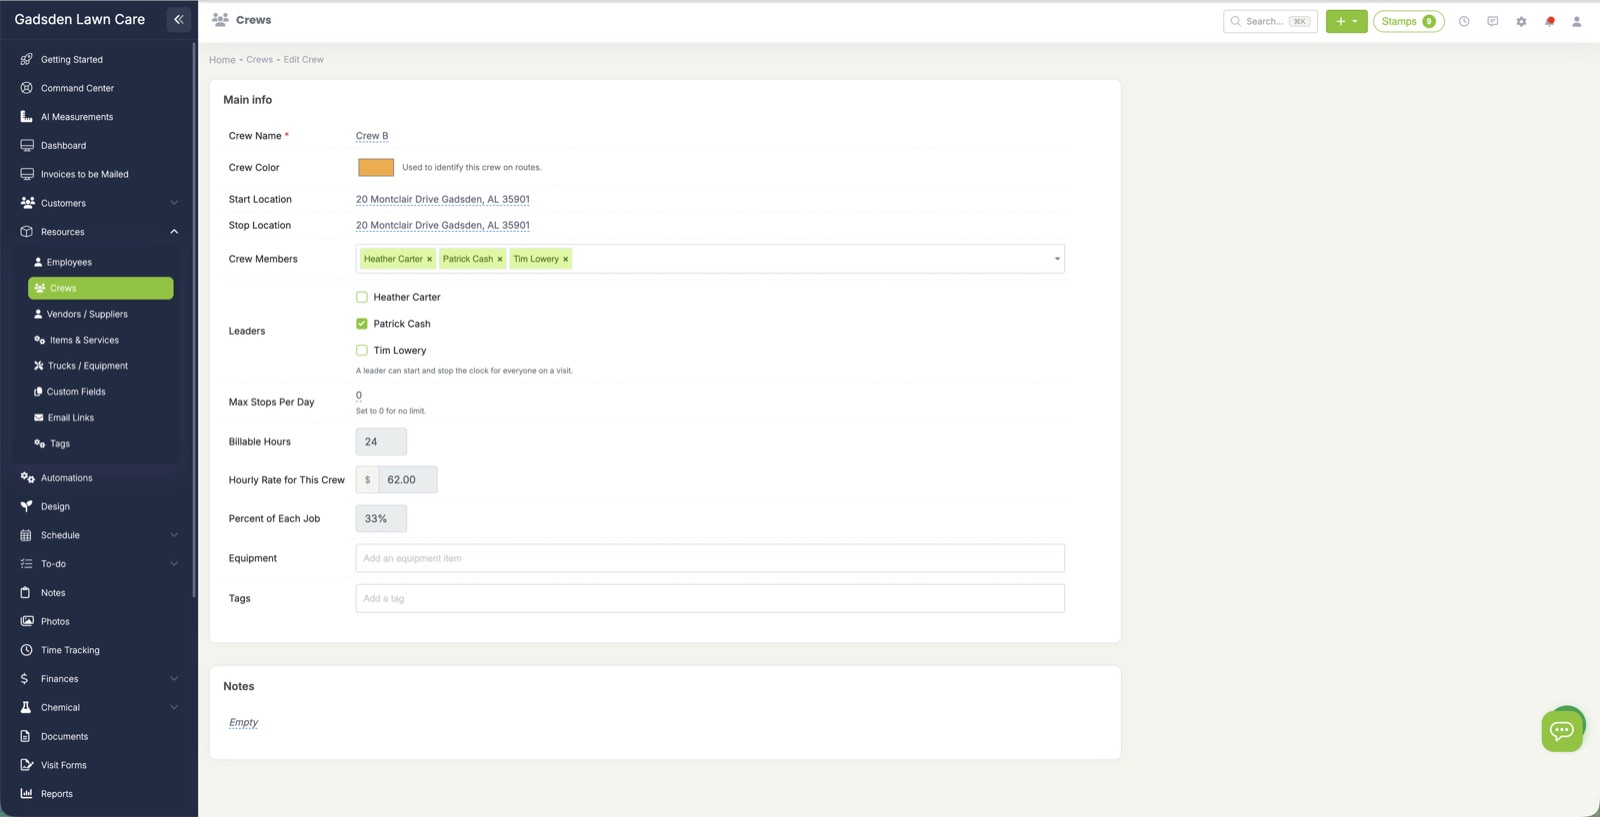
Task: Open Crew Members dropdown arrow
Action: [1057, 259]
